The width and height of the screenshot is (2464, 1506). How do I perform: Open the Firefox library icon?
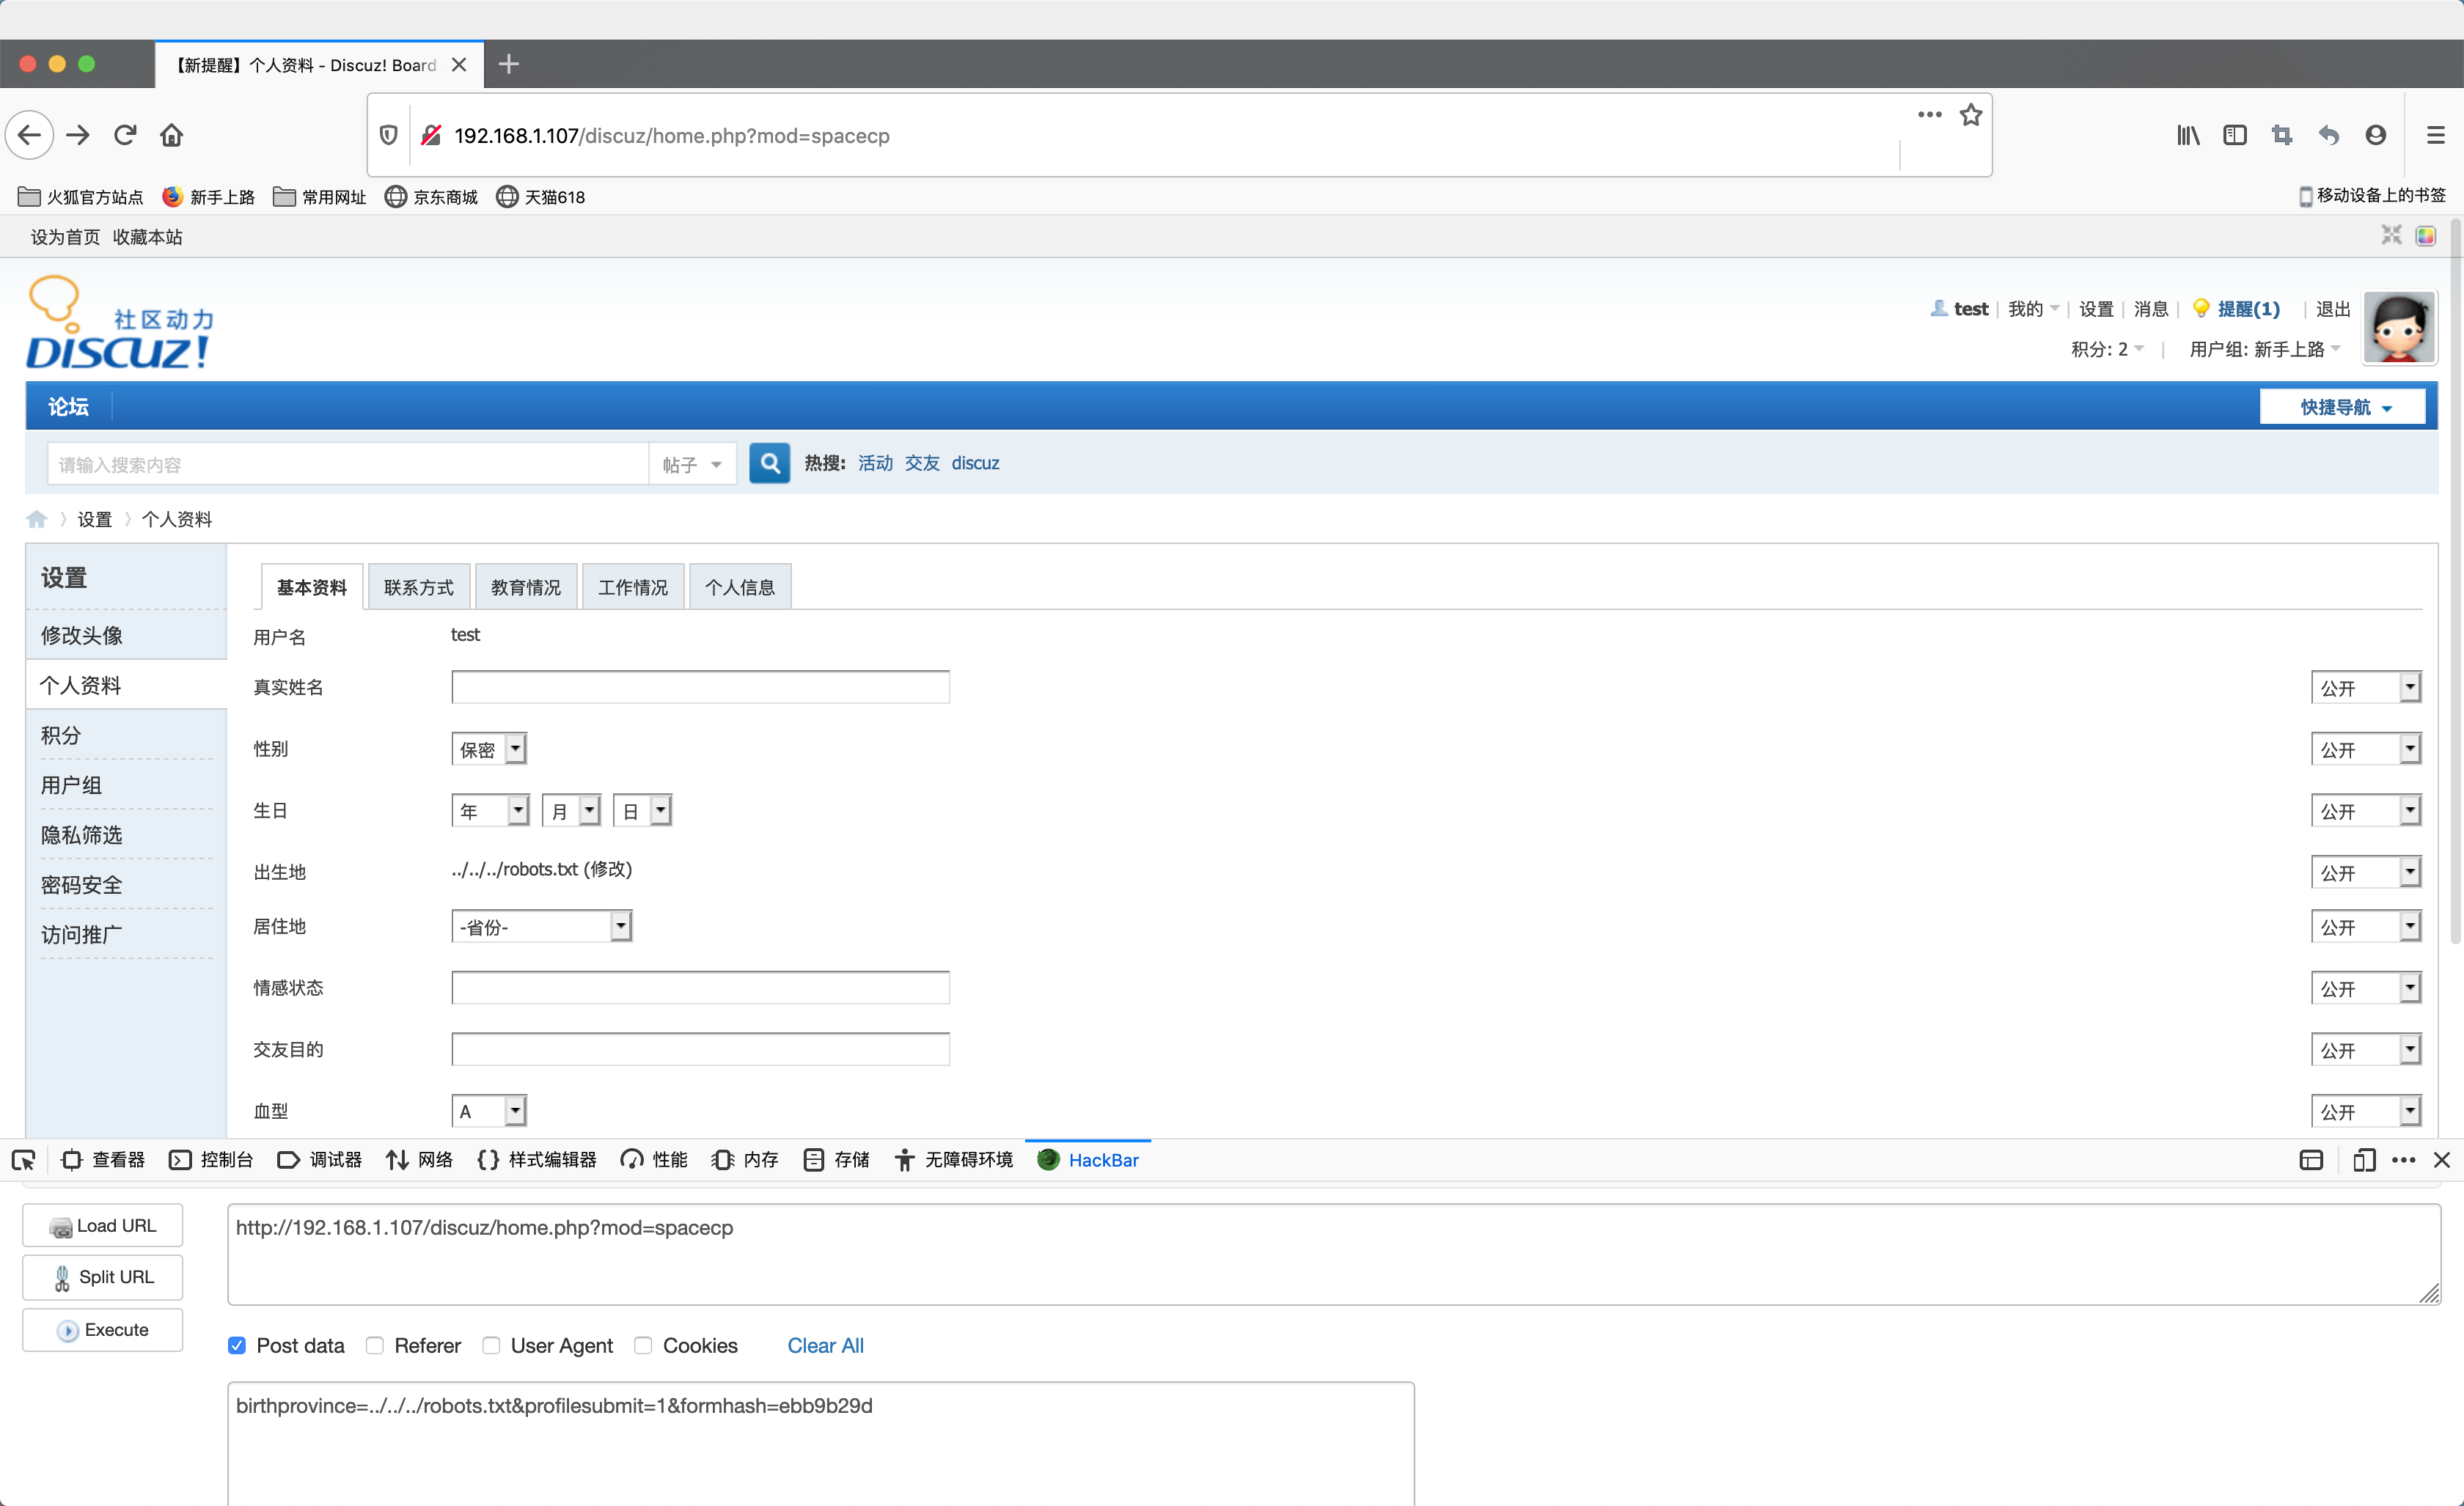[2188, 135]
